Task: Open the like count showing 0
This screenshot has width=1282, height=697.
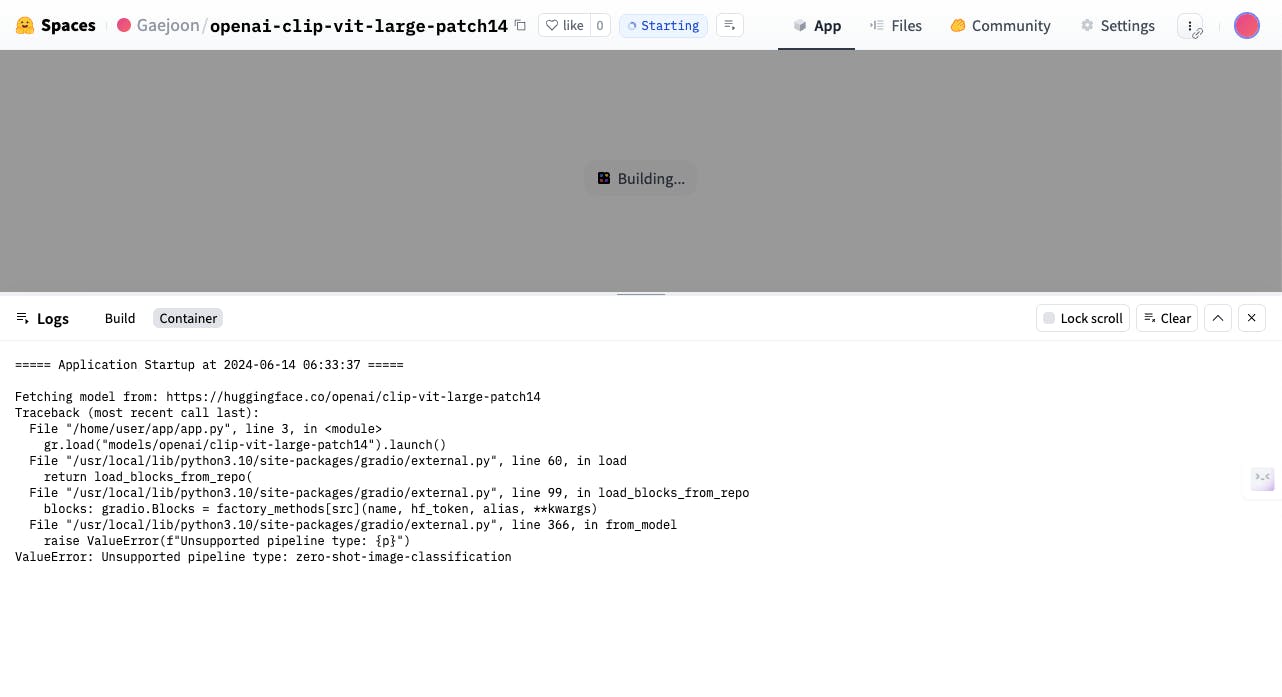Action: pyautogui.click(x=600, y=25)
